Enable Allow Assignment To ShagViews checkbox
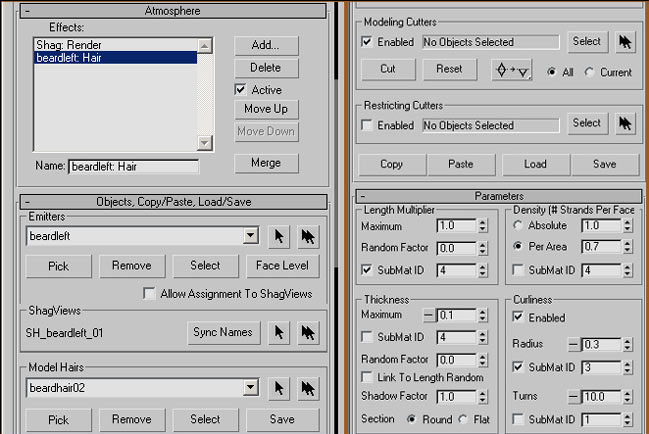The width and height of the screenshot is (649, 434). pyautogui.click(x=150, y=294)
